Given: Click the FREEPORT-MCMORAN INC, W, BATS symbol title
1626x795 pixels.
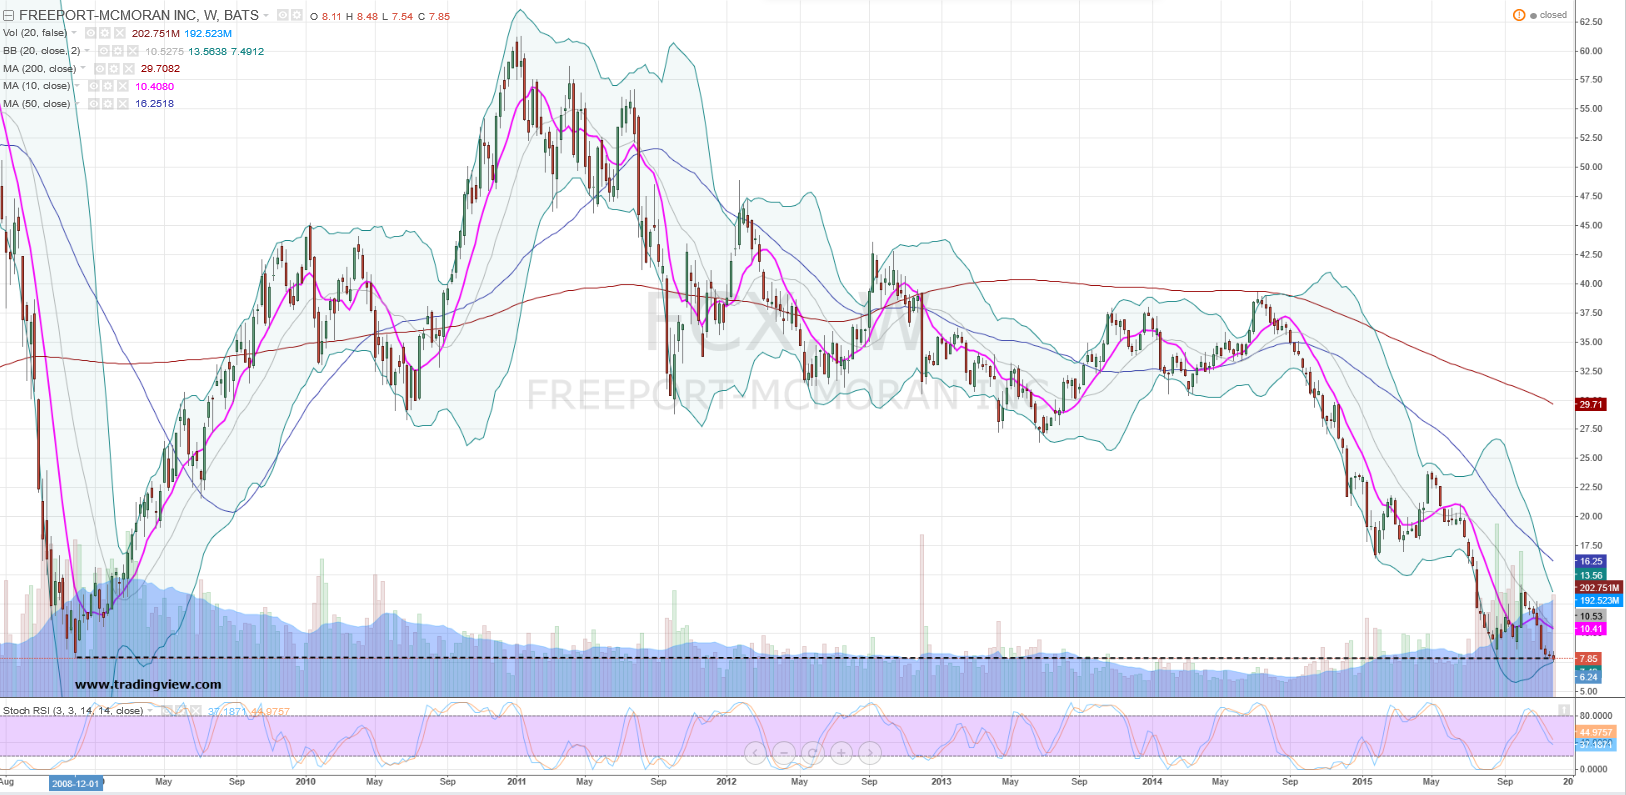Looking at the screenshot, I should (x=139, y=16).
